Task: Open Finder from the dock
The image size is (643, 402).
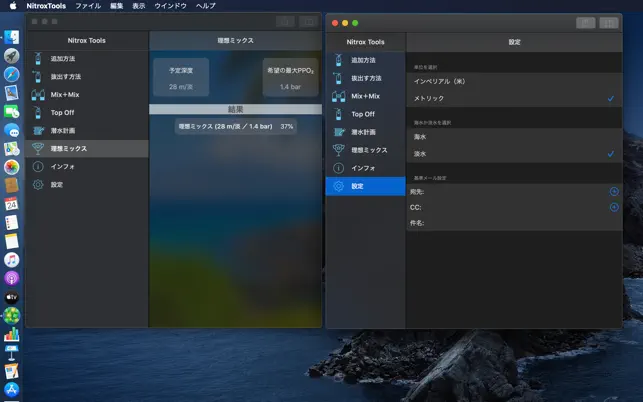Action: 11,37
